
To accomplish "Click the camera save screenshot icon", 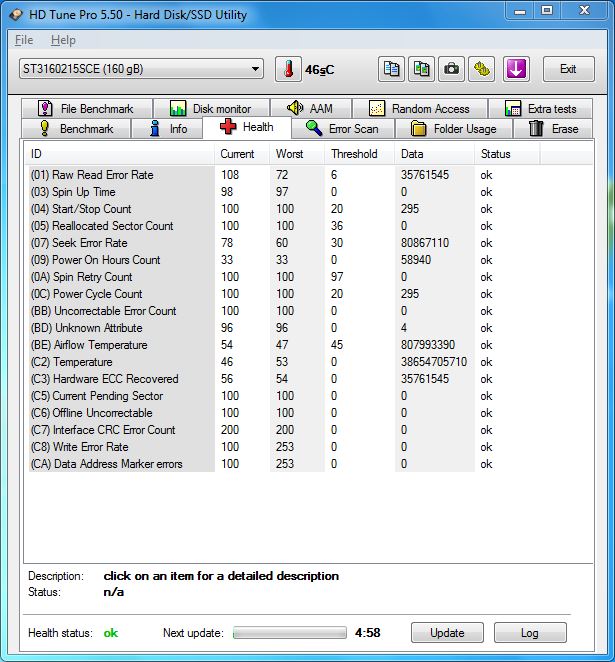I will point(451,69).
